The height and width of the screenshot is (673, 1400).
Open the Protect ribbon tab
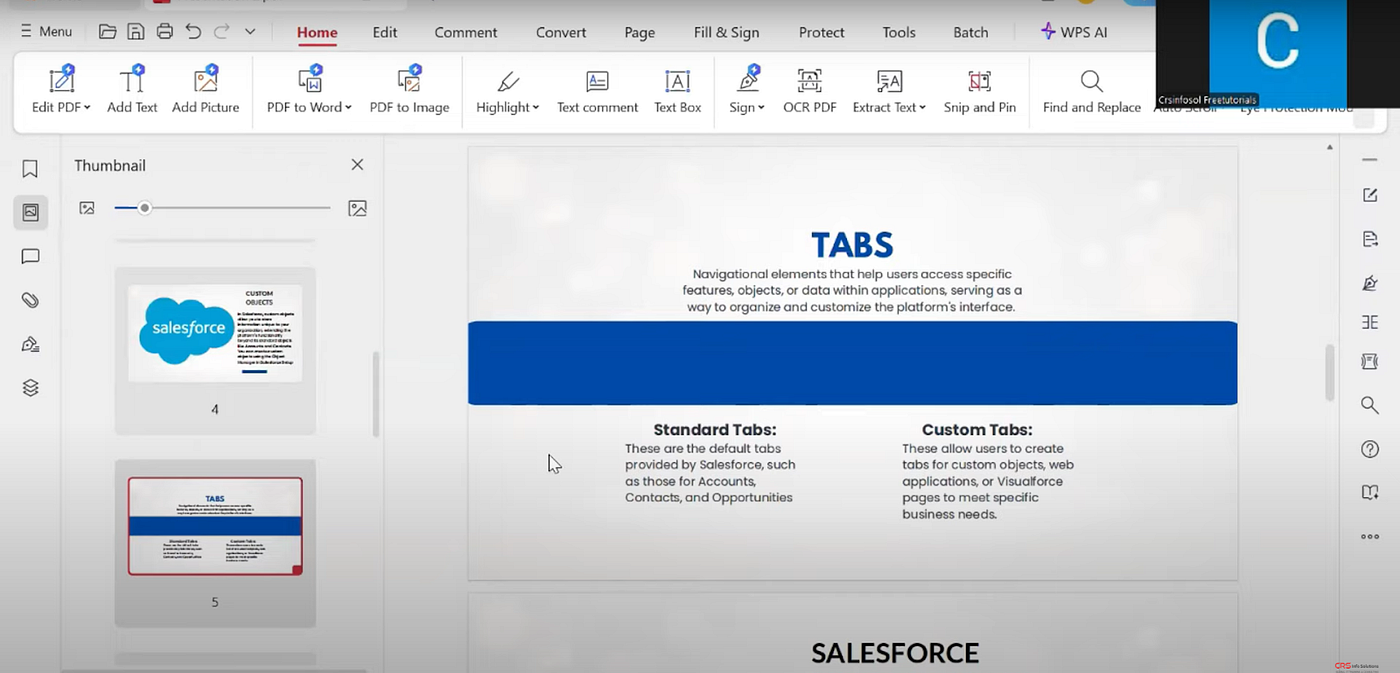(x=822, y=32)
